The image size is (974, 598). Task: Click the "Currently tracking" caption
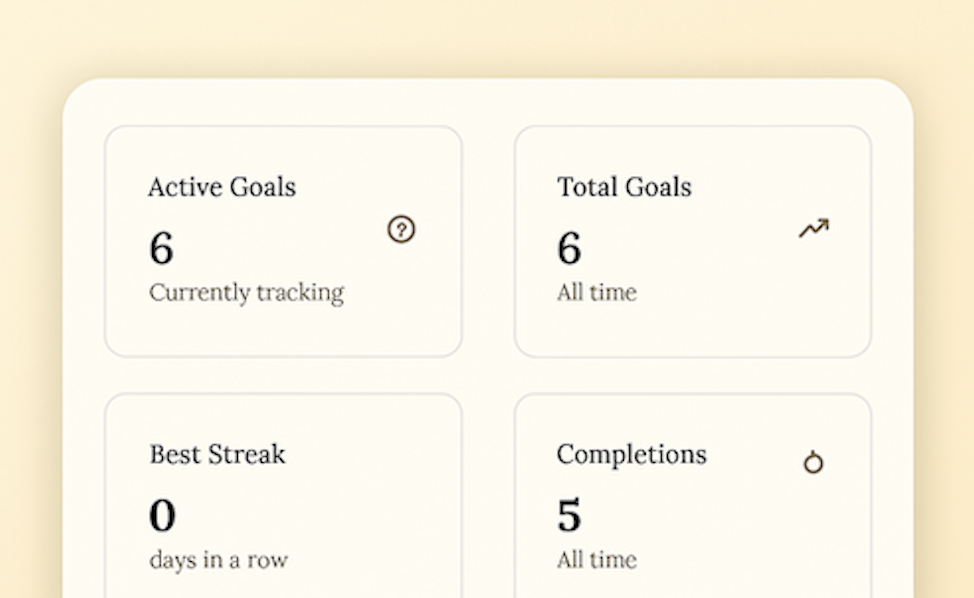tap(246, 293)
